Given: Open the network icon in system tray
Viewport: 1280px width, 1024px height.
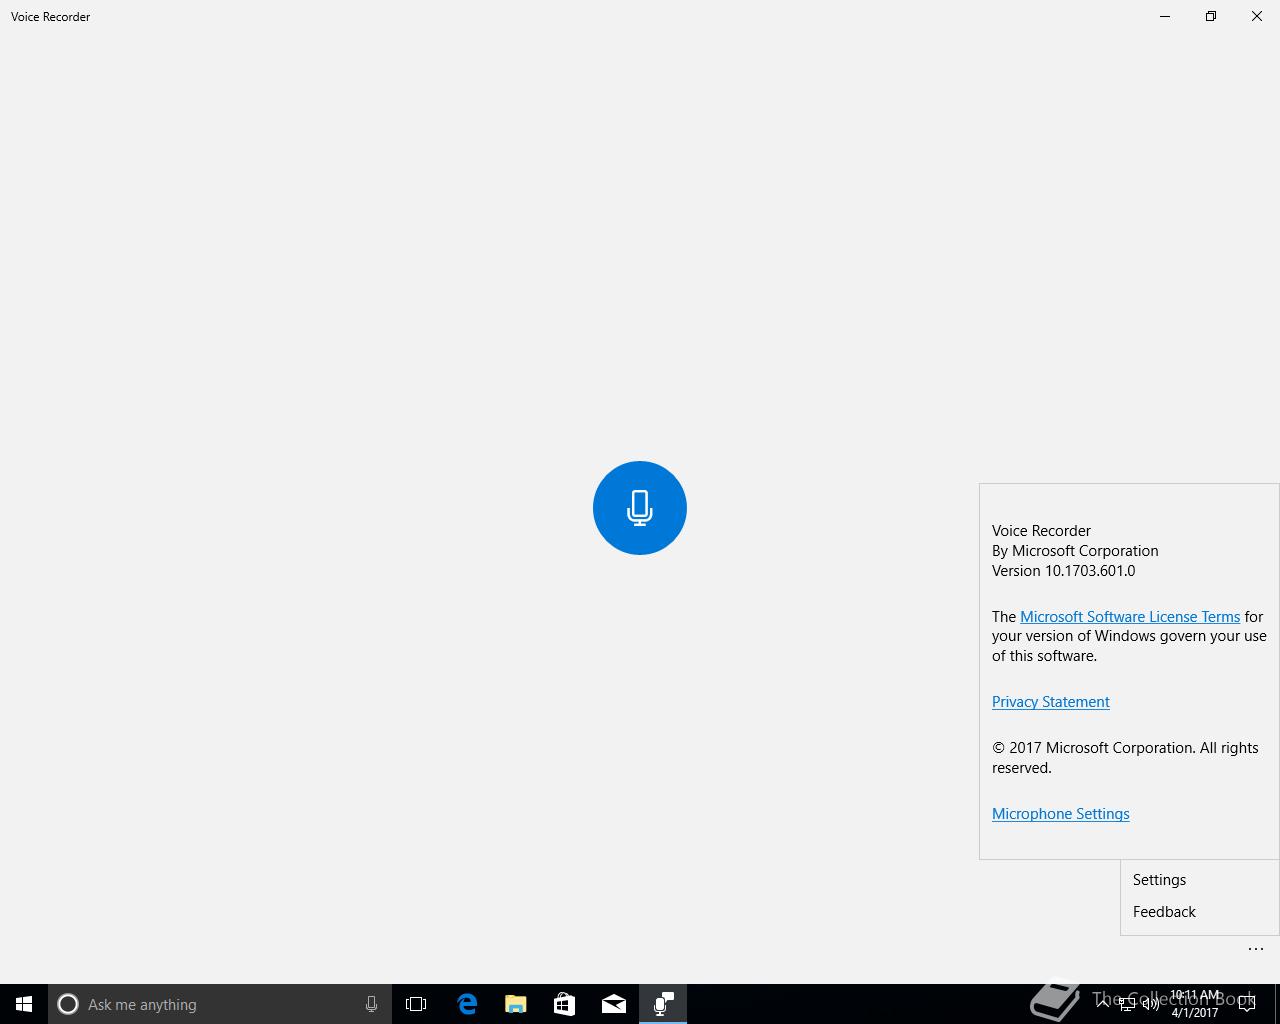Looking at the screenshot, I should (1127, 1004).
